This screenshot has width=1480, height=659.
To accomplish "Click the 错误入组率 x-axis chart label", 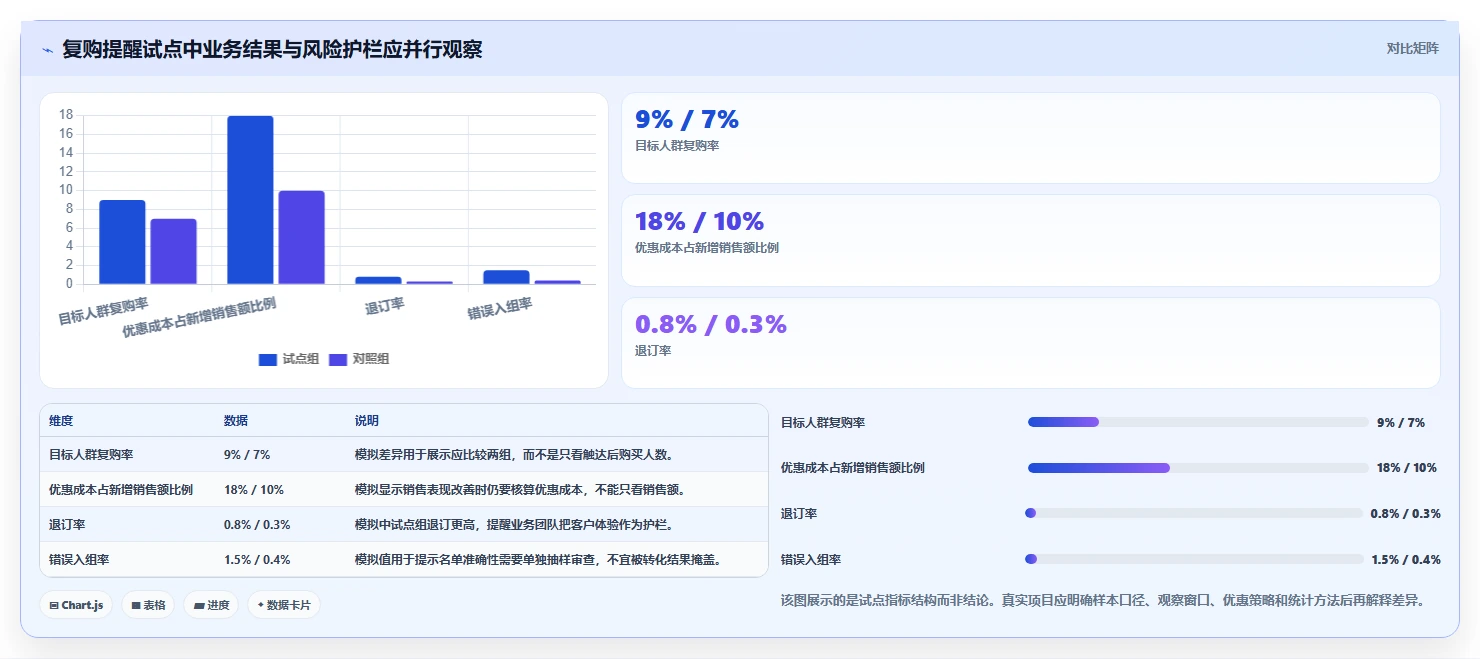I will coord(500,309).
